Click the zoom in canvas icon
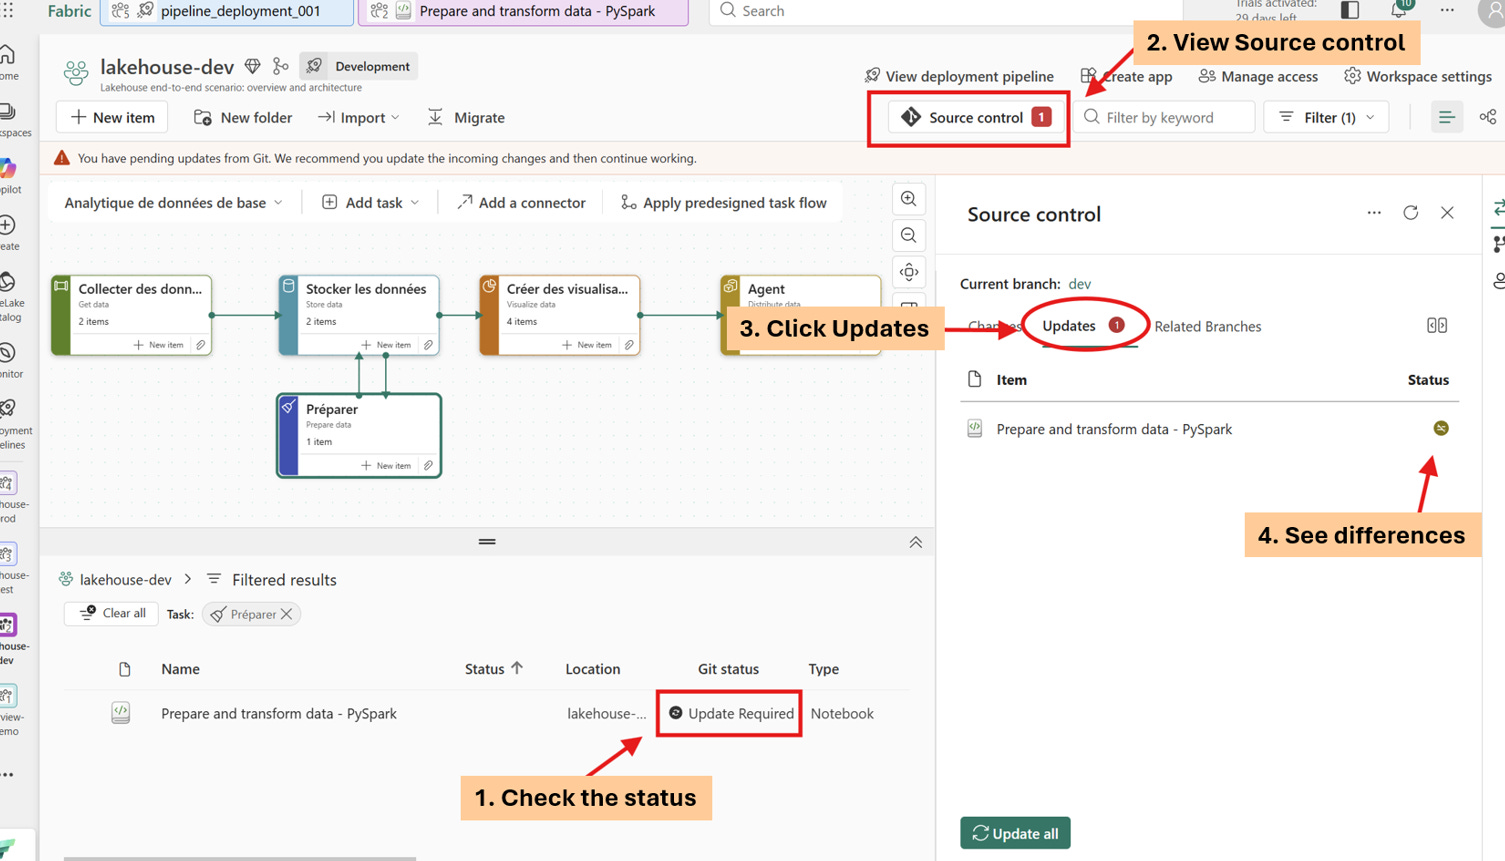The height and width of the screenshot is (861, 1505). tap(908, 198)
